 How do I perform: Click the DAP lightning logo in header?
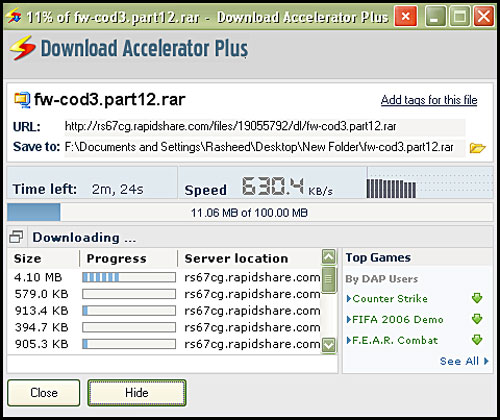[22, 48]
